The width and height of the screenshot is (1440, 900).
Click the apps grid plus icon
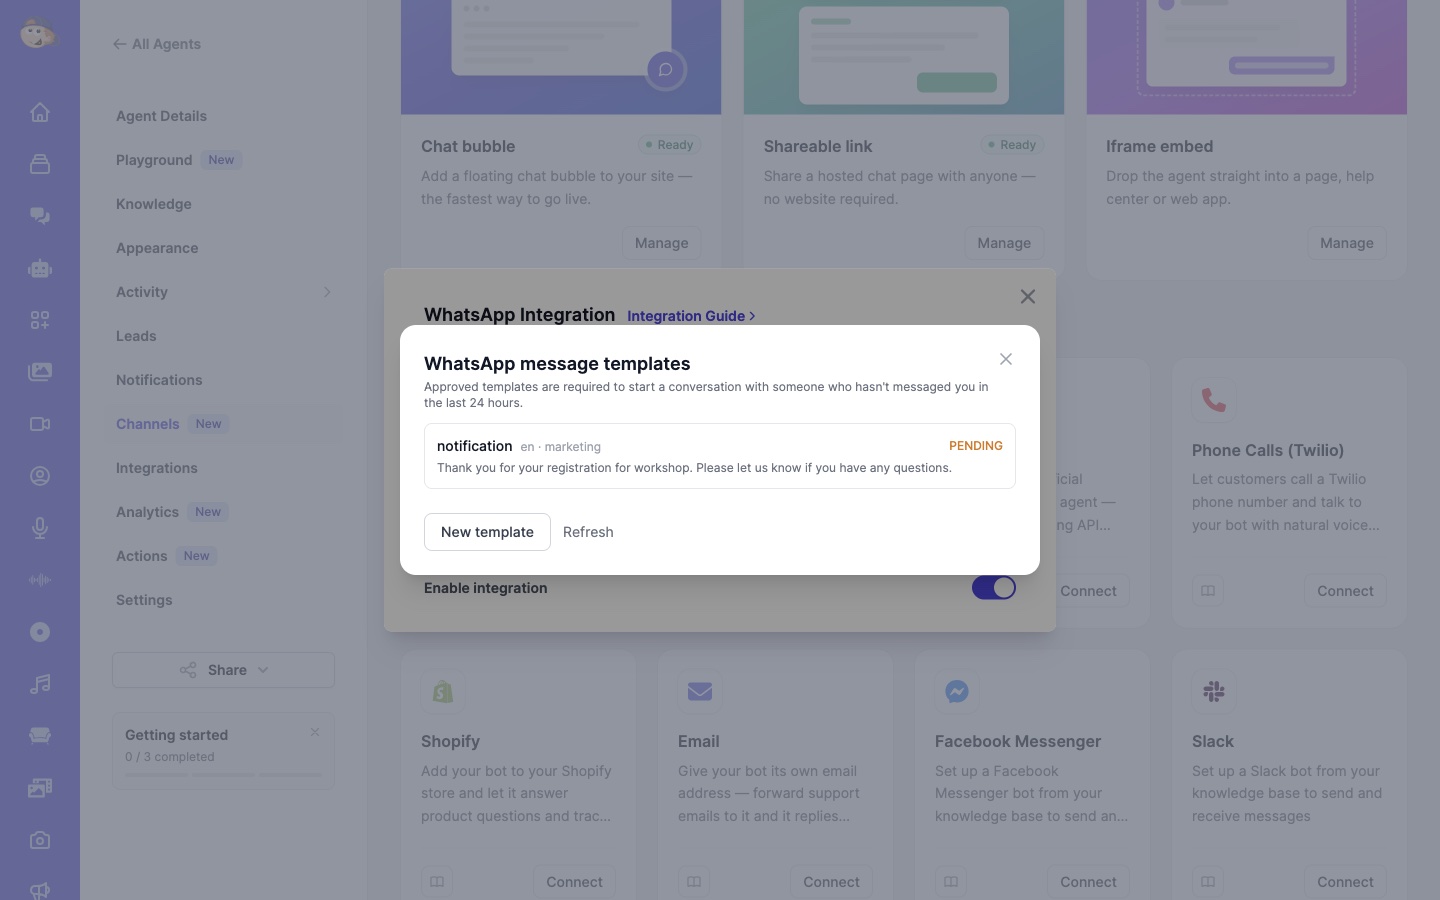[40, 320]
